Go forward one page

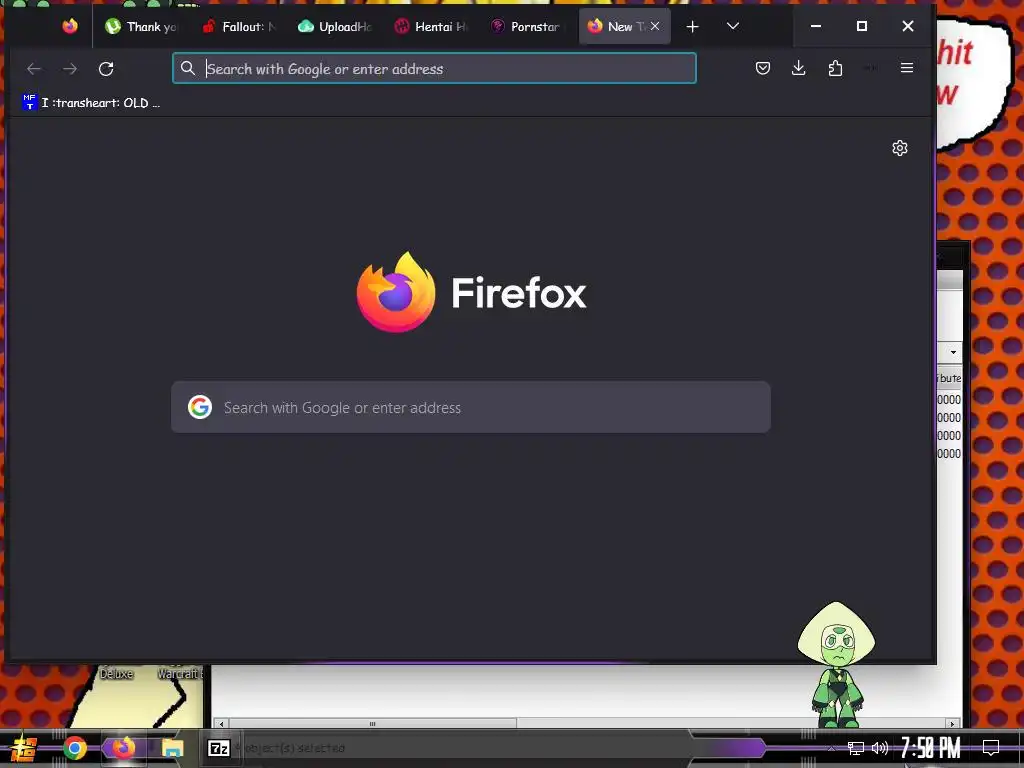[x=70, y=69]
